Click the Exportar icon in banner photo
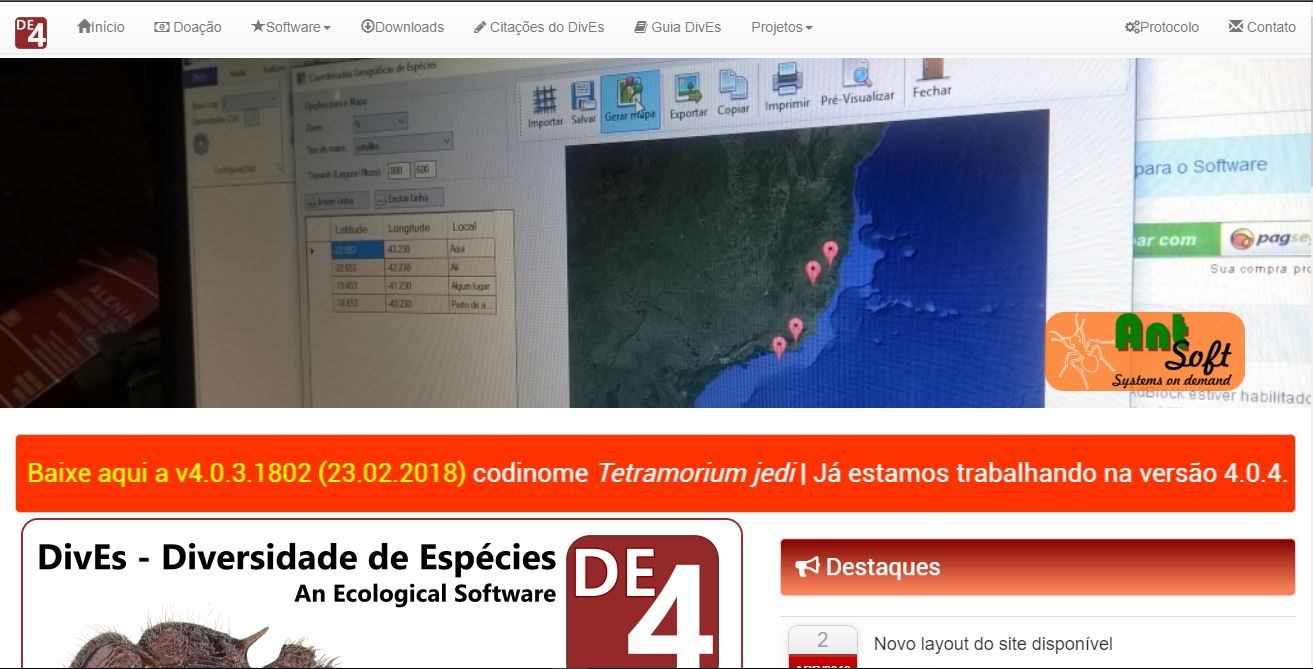This screenshot has width=1313, height=669. coord(688,97)
